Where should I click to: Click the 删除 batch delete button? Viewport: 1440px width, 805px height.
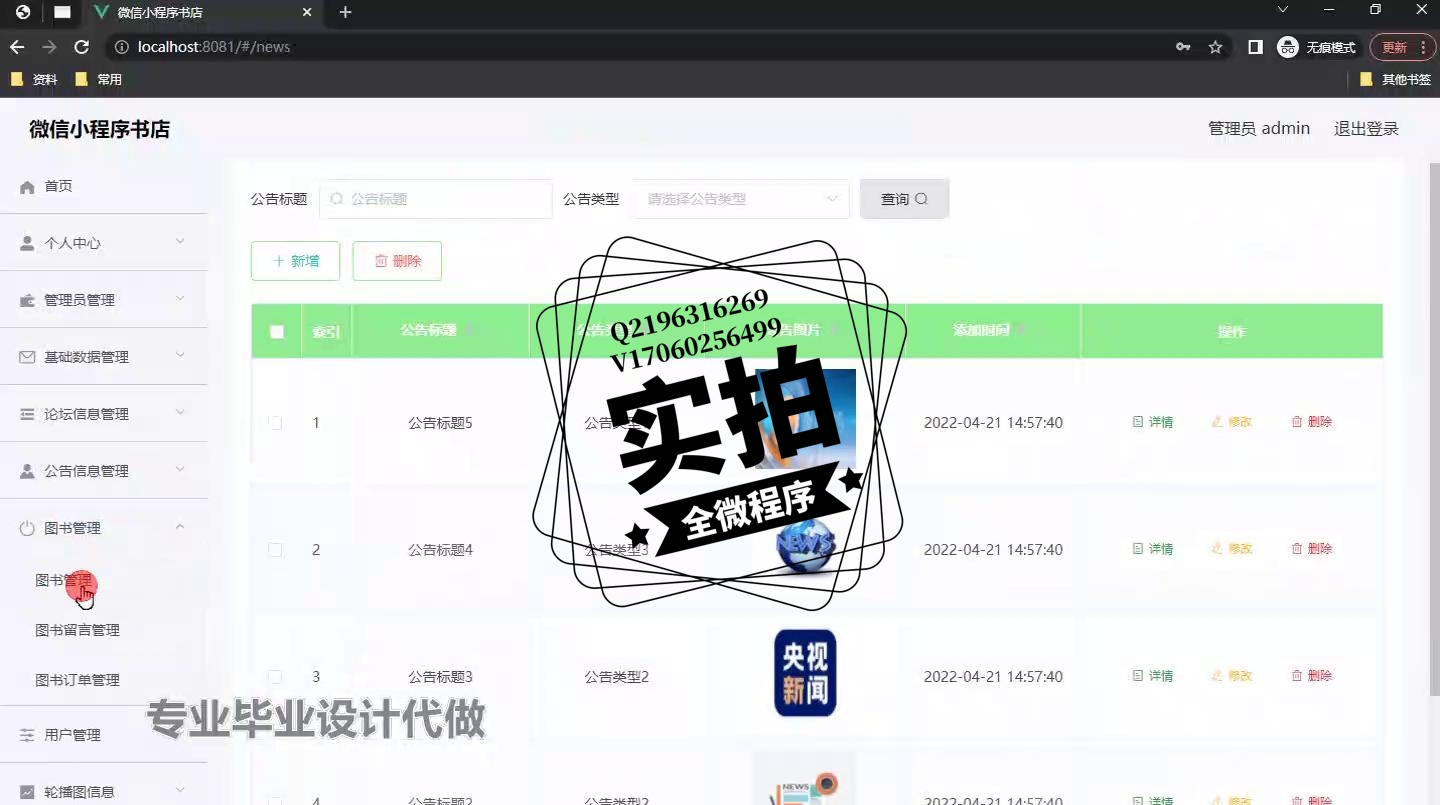pos(397,261)
